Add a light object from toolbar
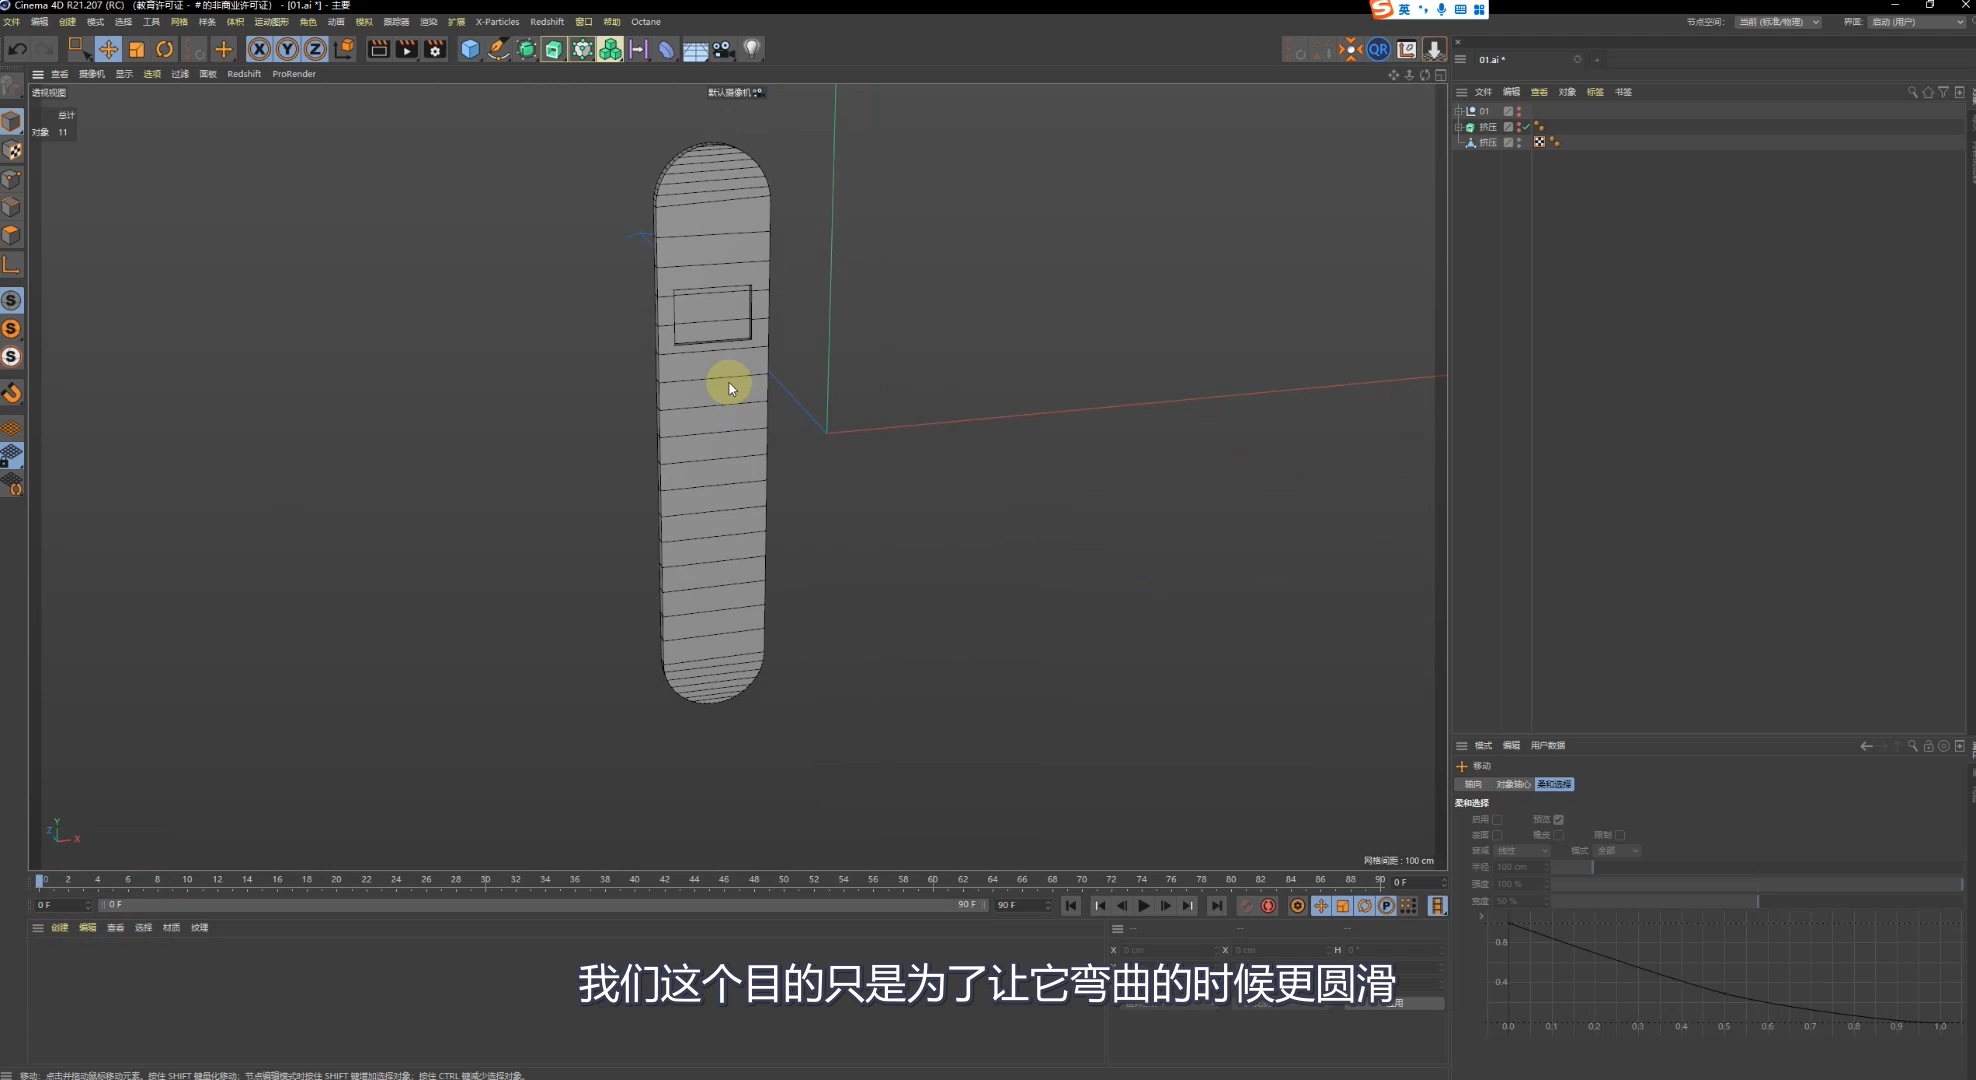1976x1080 pixels. pos(752,49)
